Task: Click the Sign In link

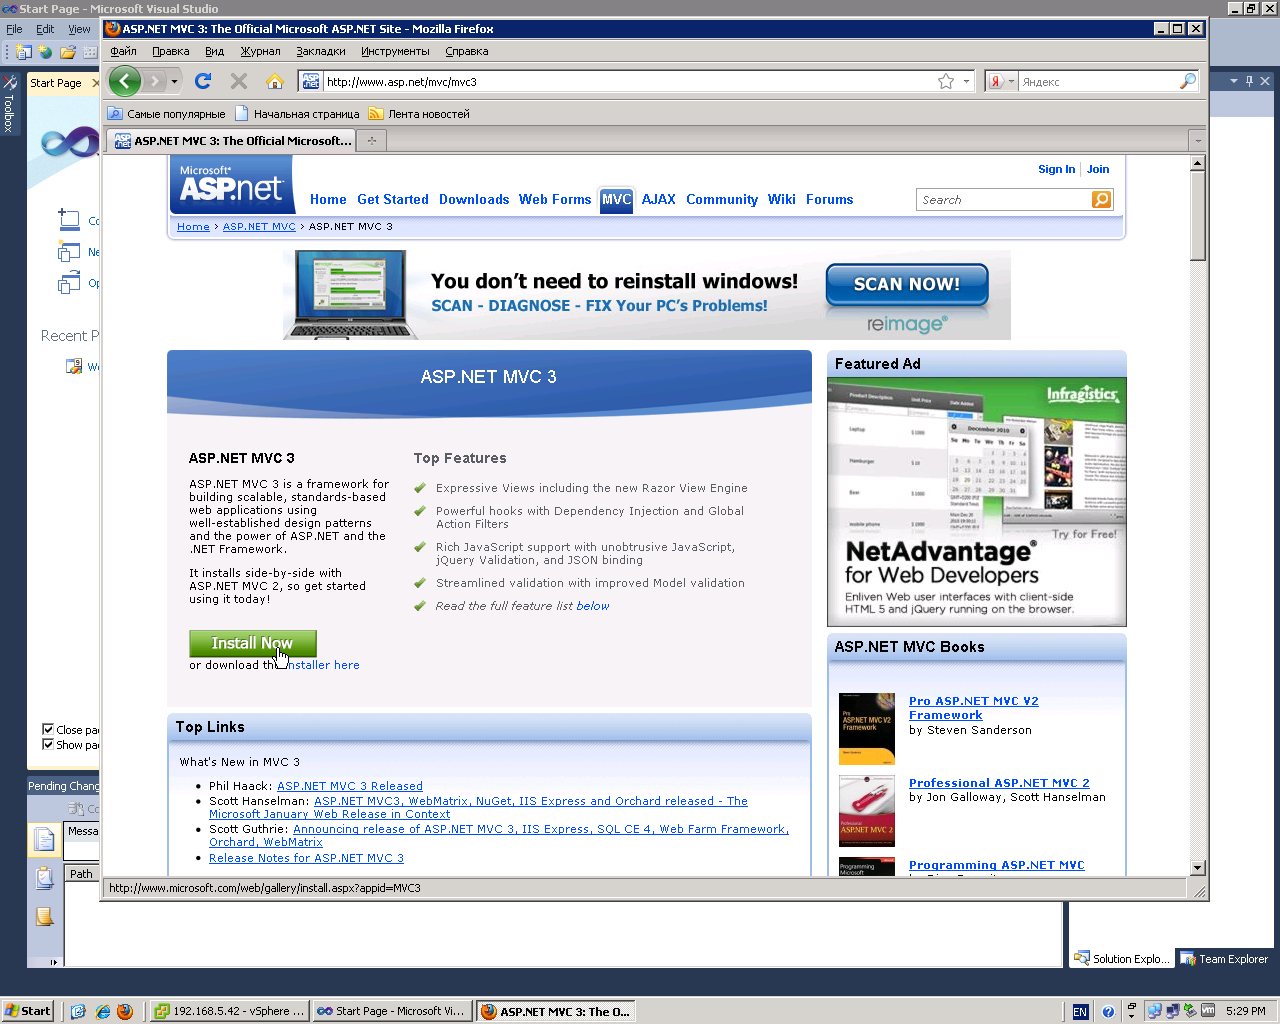Action: [1057, 169]
